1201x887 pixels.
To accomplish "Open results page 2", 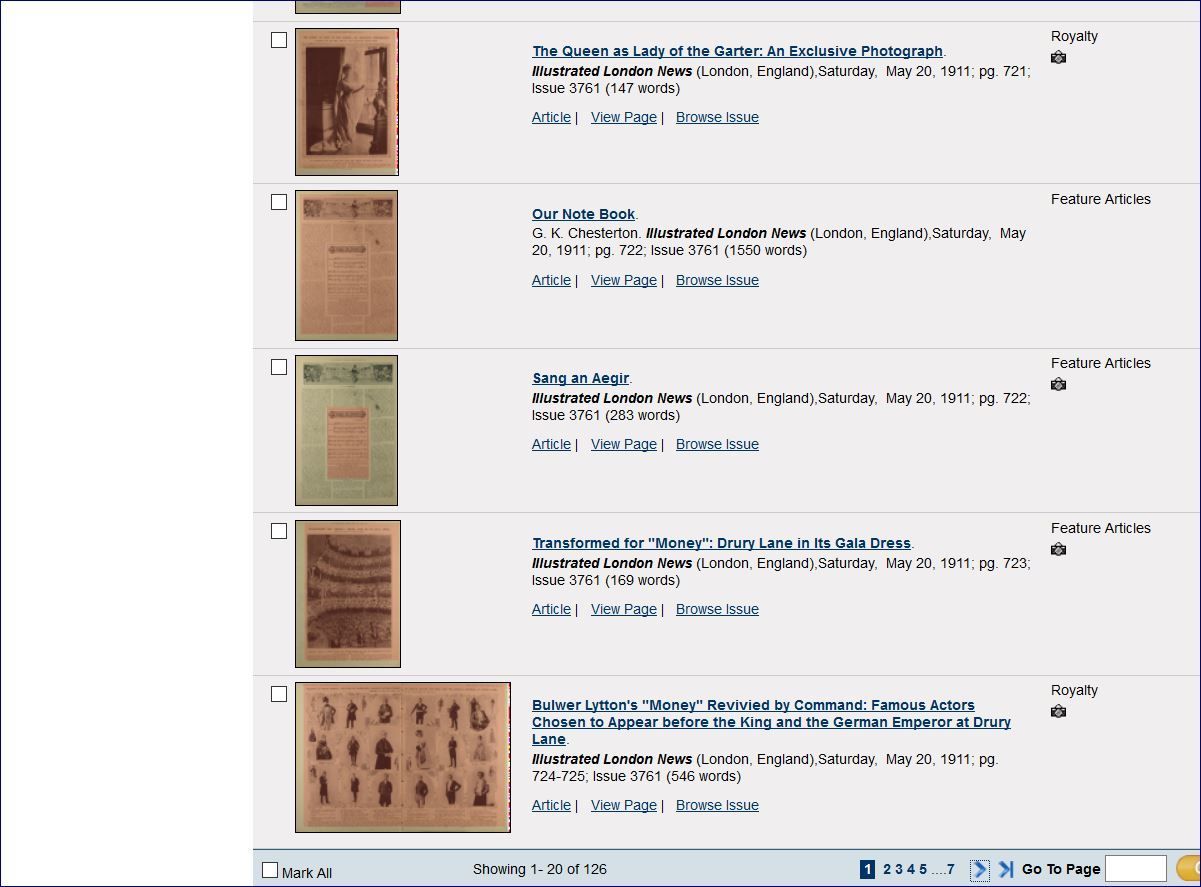I will click(x=887, y=869).
